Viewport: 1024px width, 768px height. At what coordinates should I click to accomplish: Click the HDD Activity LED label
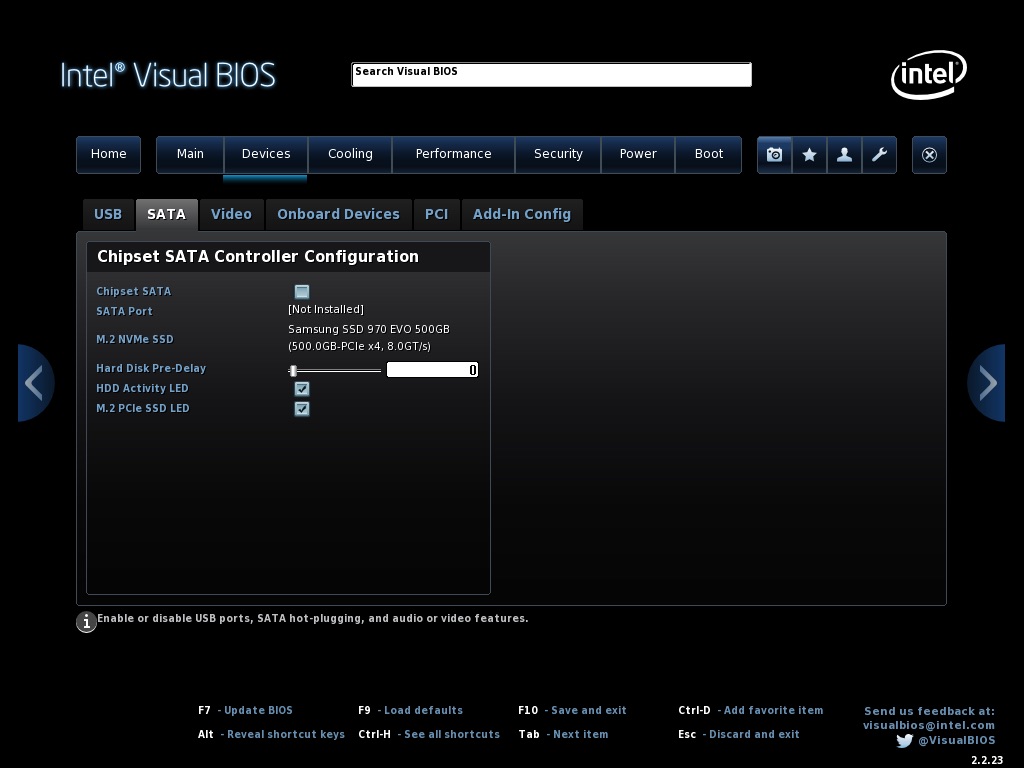[x=142, y=389]
